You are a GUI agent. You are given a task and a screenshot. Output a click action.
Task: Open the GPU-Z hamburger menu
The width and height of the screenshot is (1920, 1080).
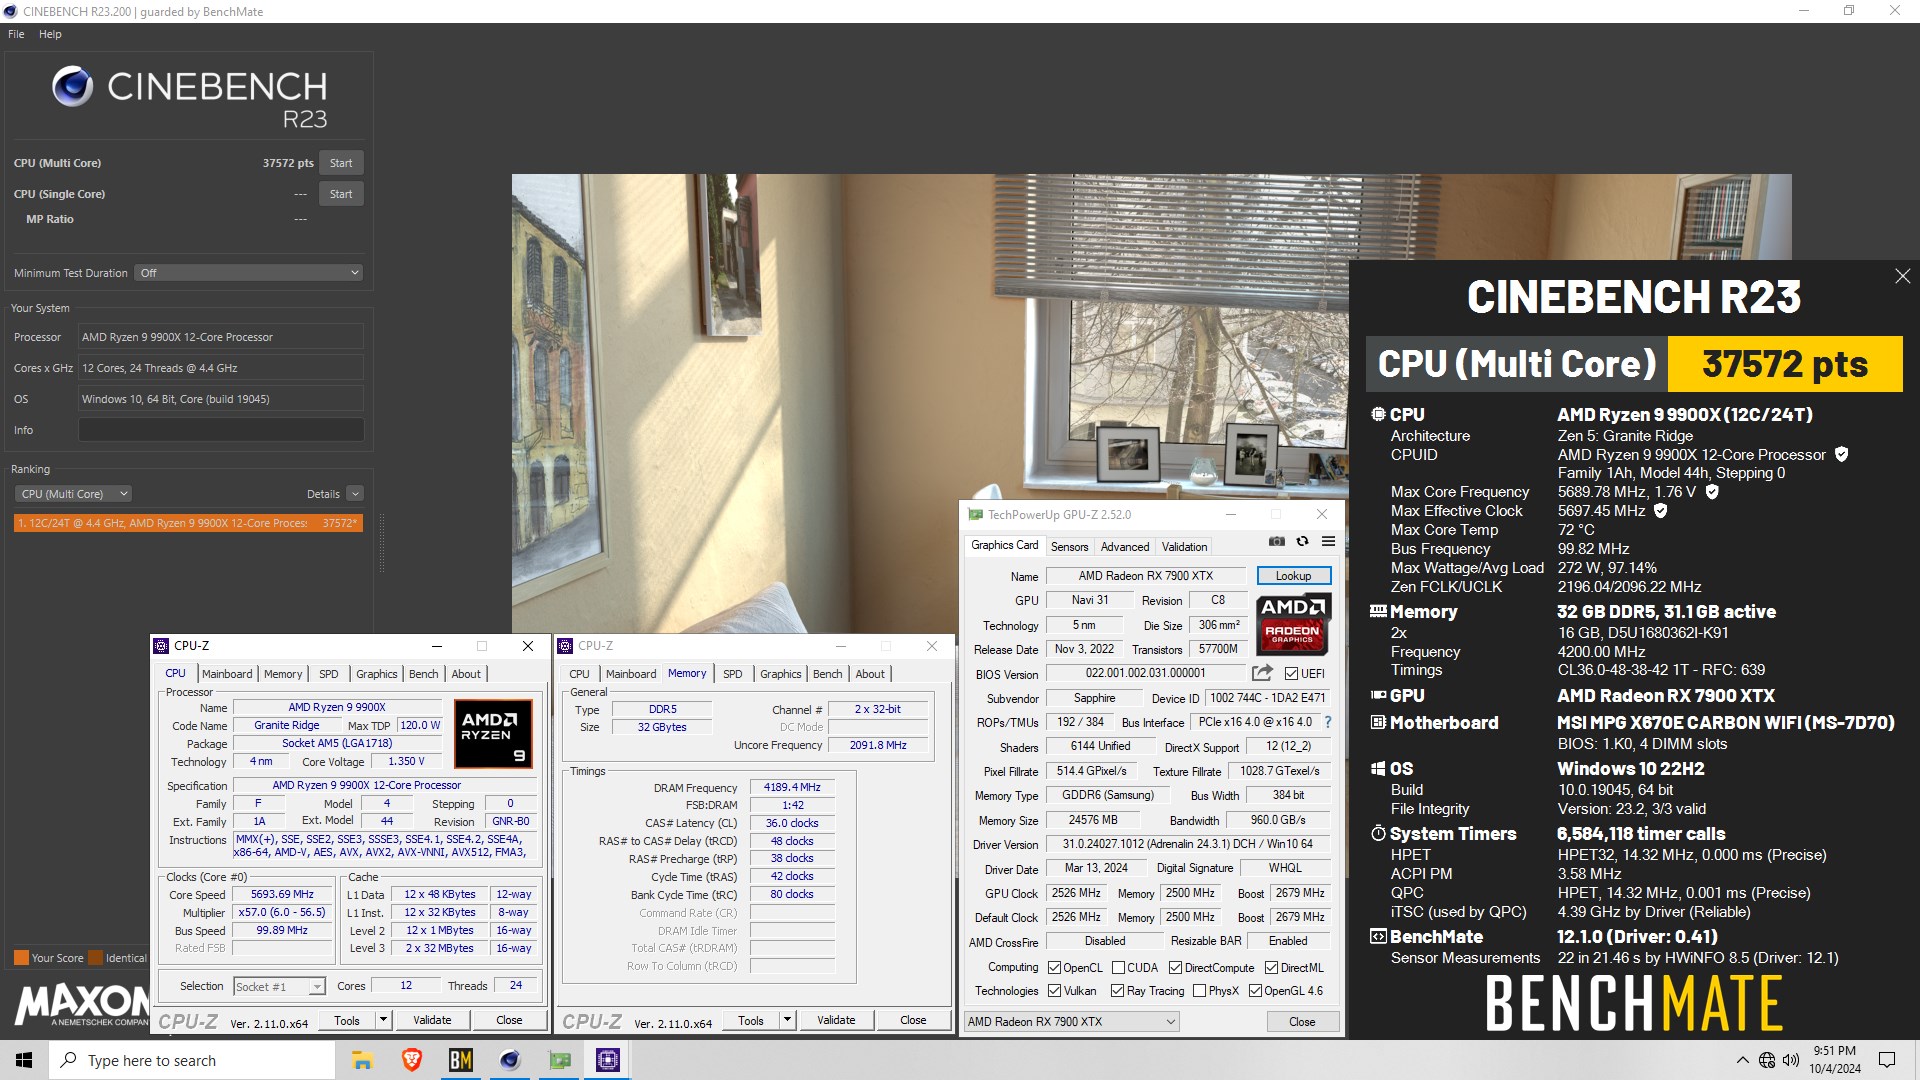tap(1328, 541)
